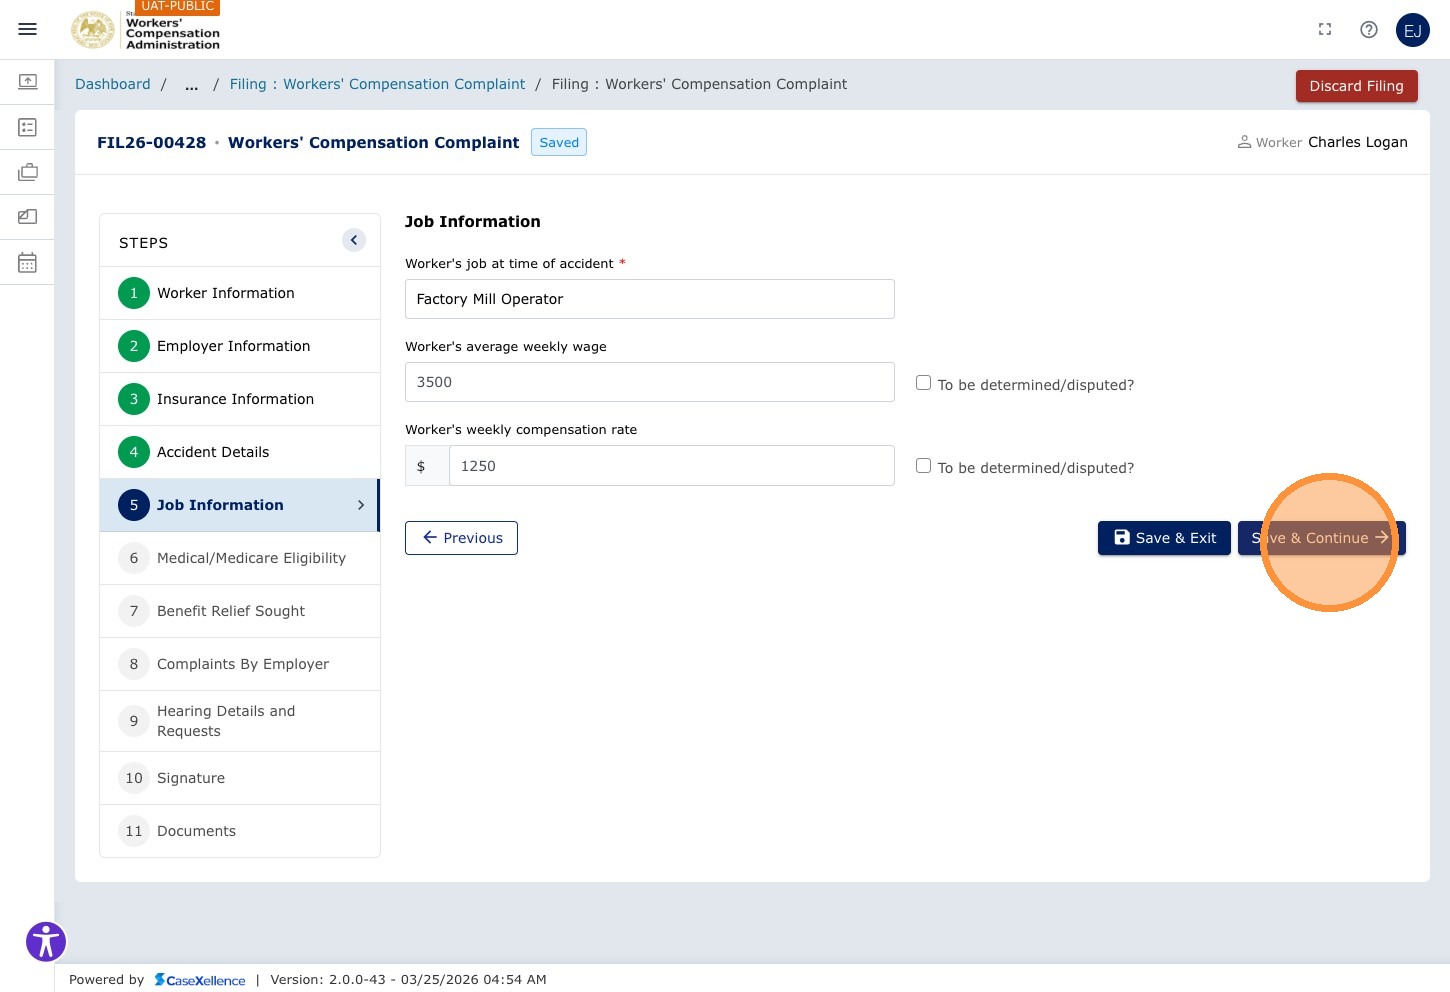Viewport: 1450px width, 992px height.
Task: Select the Job Information step
Action: pyautogui.click(x=240, y=505)
